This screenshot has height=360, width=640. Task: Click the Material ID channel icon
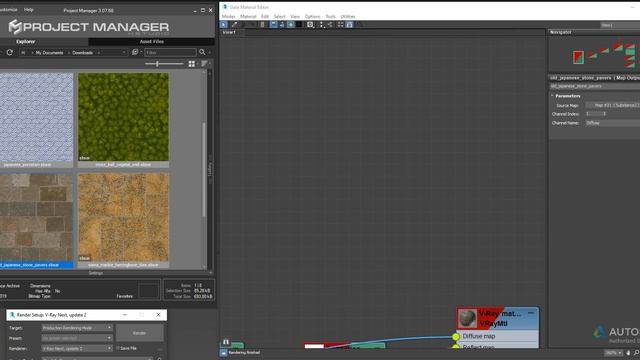coord(310,24)
